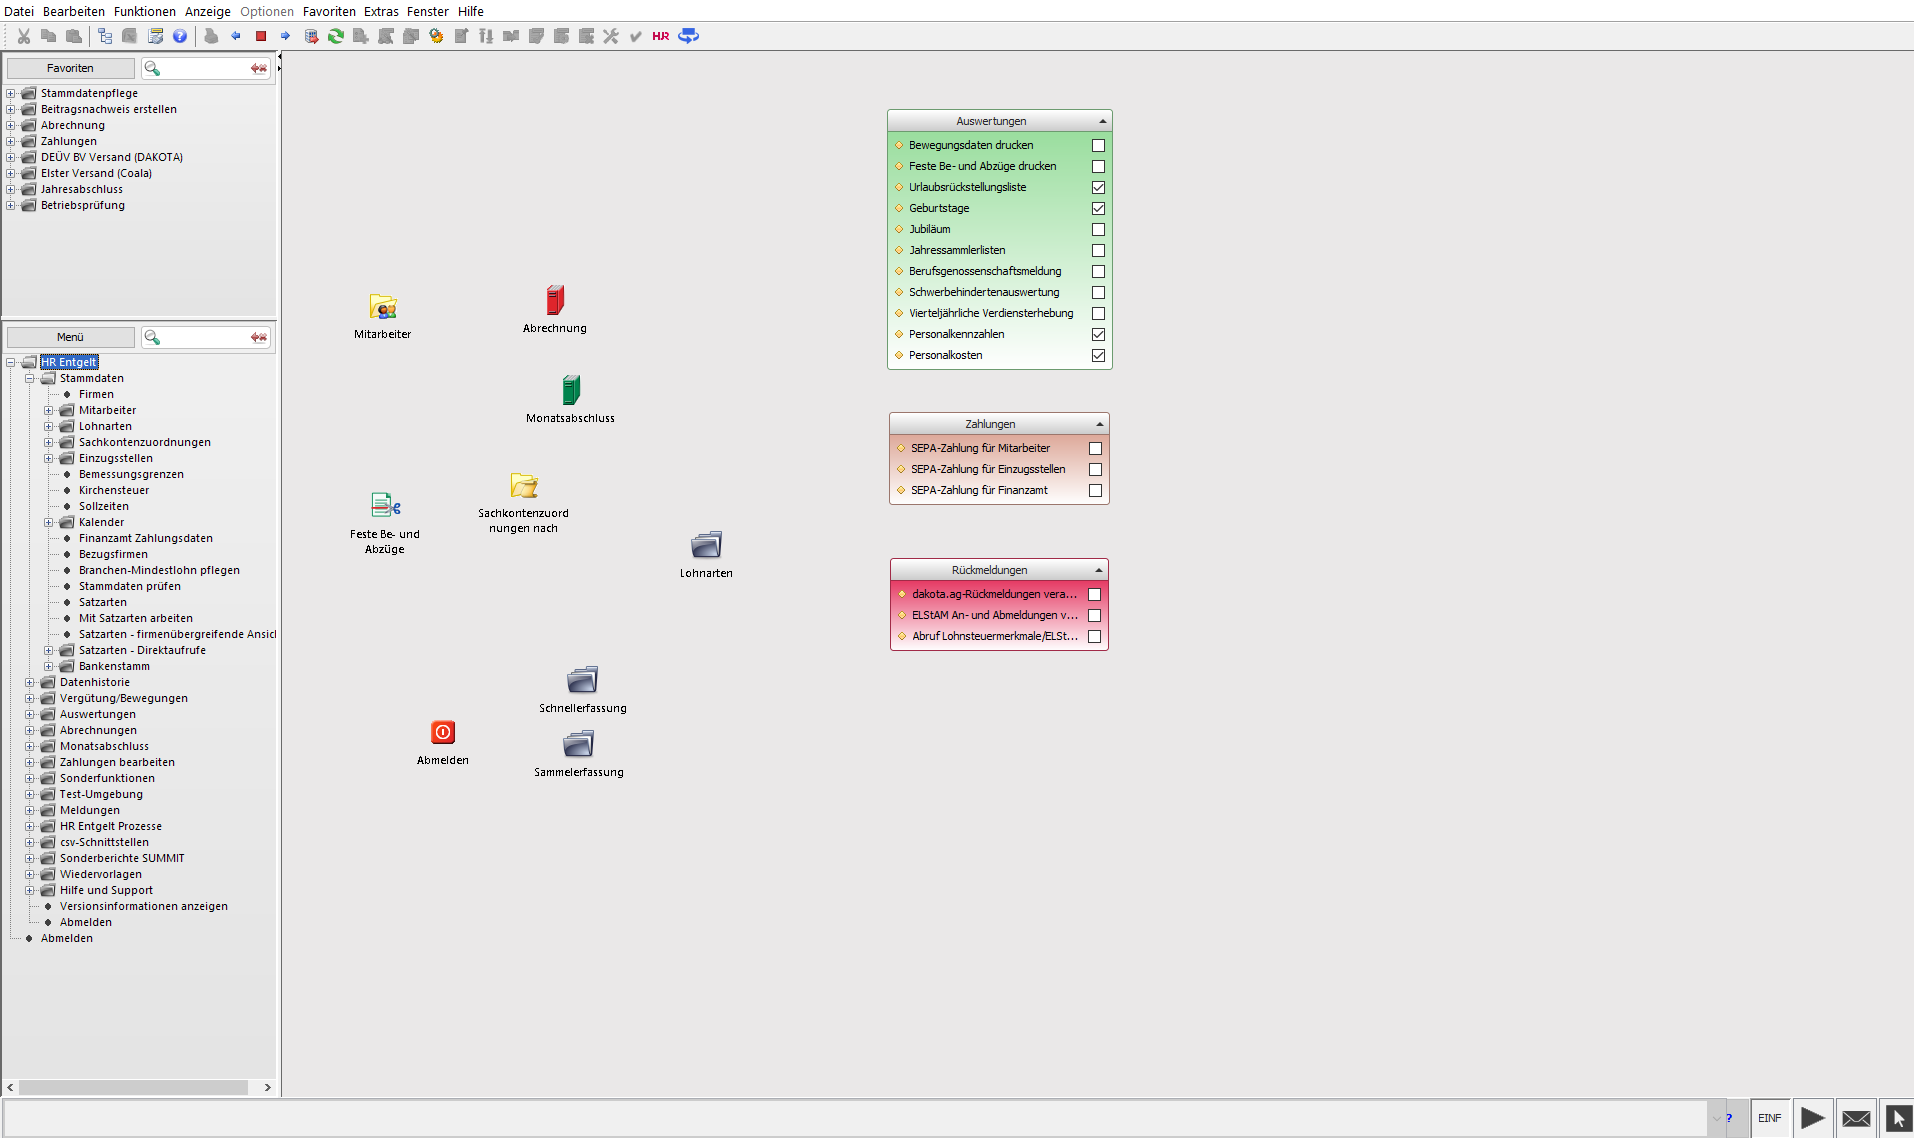The image size is (1914, 1138).
Task: Open the red Abrechnung book icon
Action: click(x=555, y=300)
